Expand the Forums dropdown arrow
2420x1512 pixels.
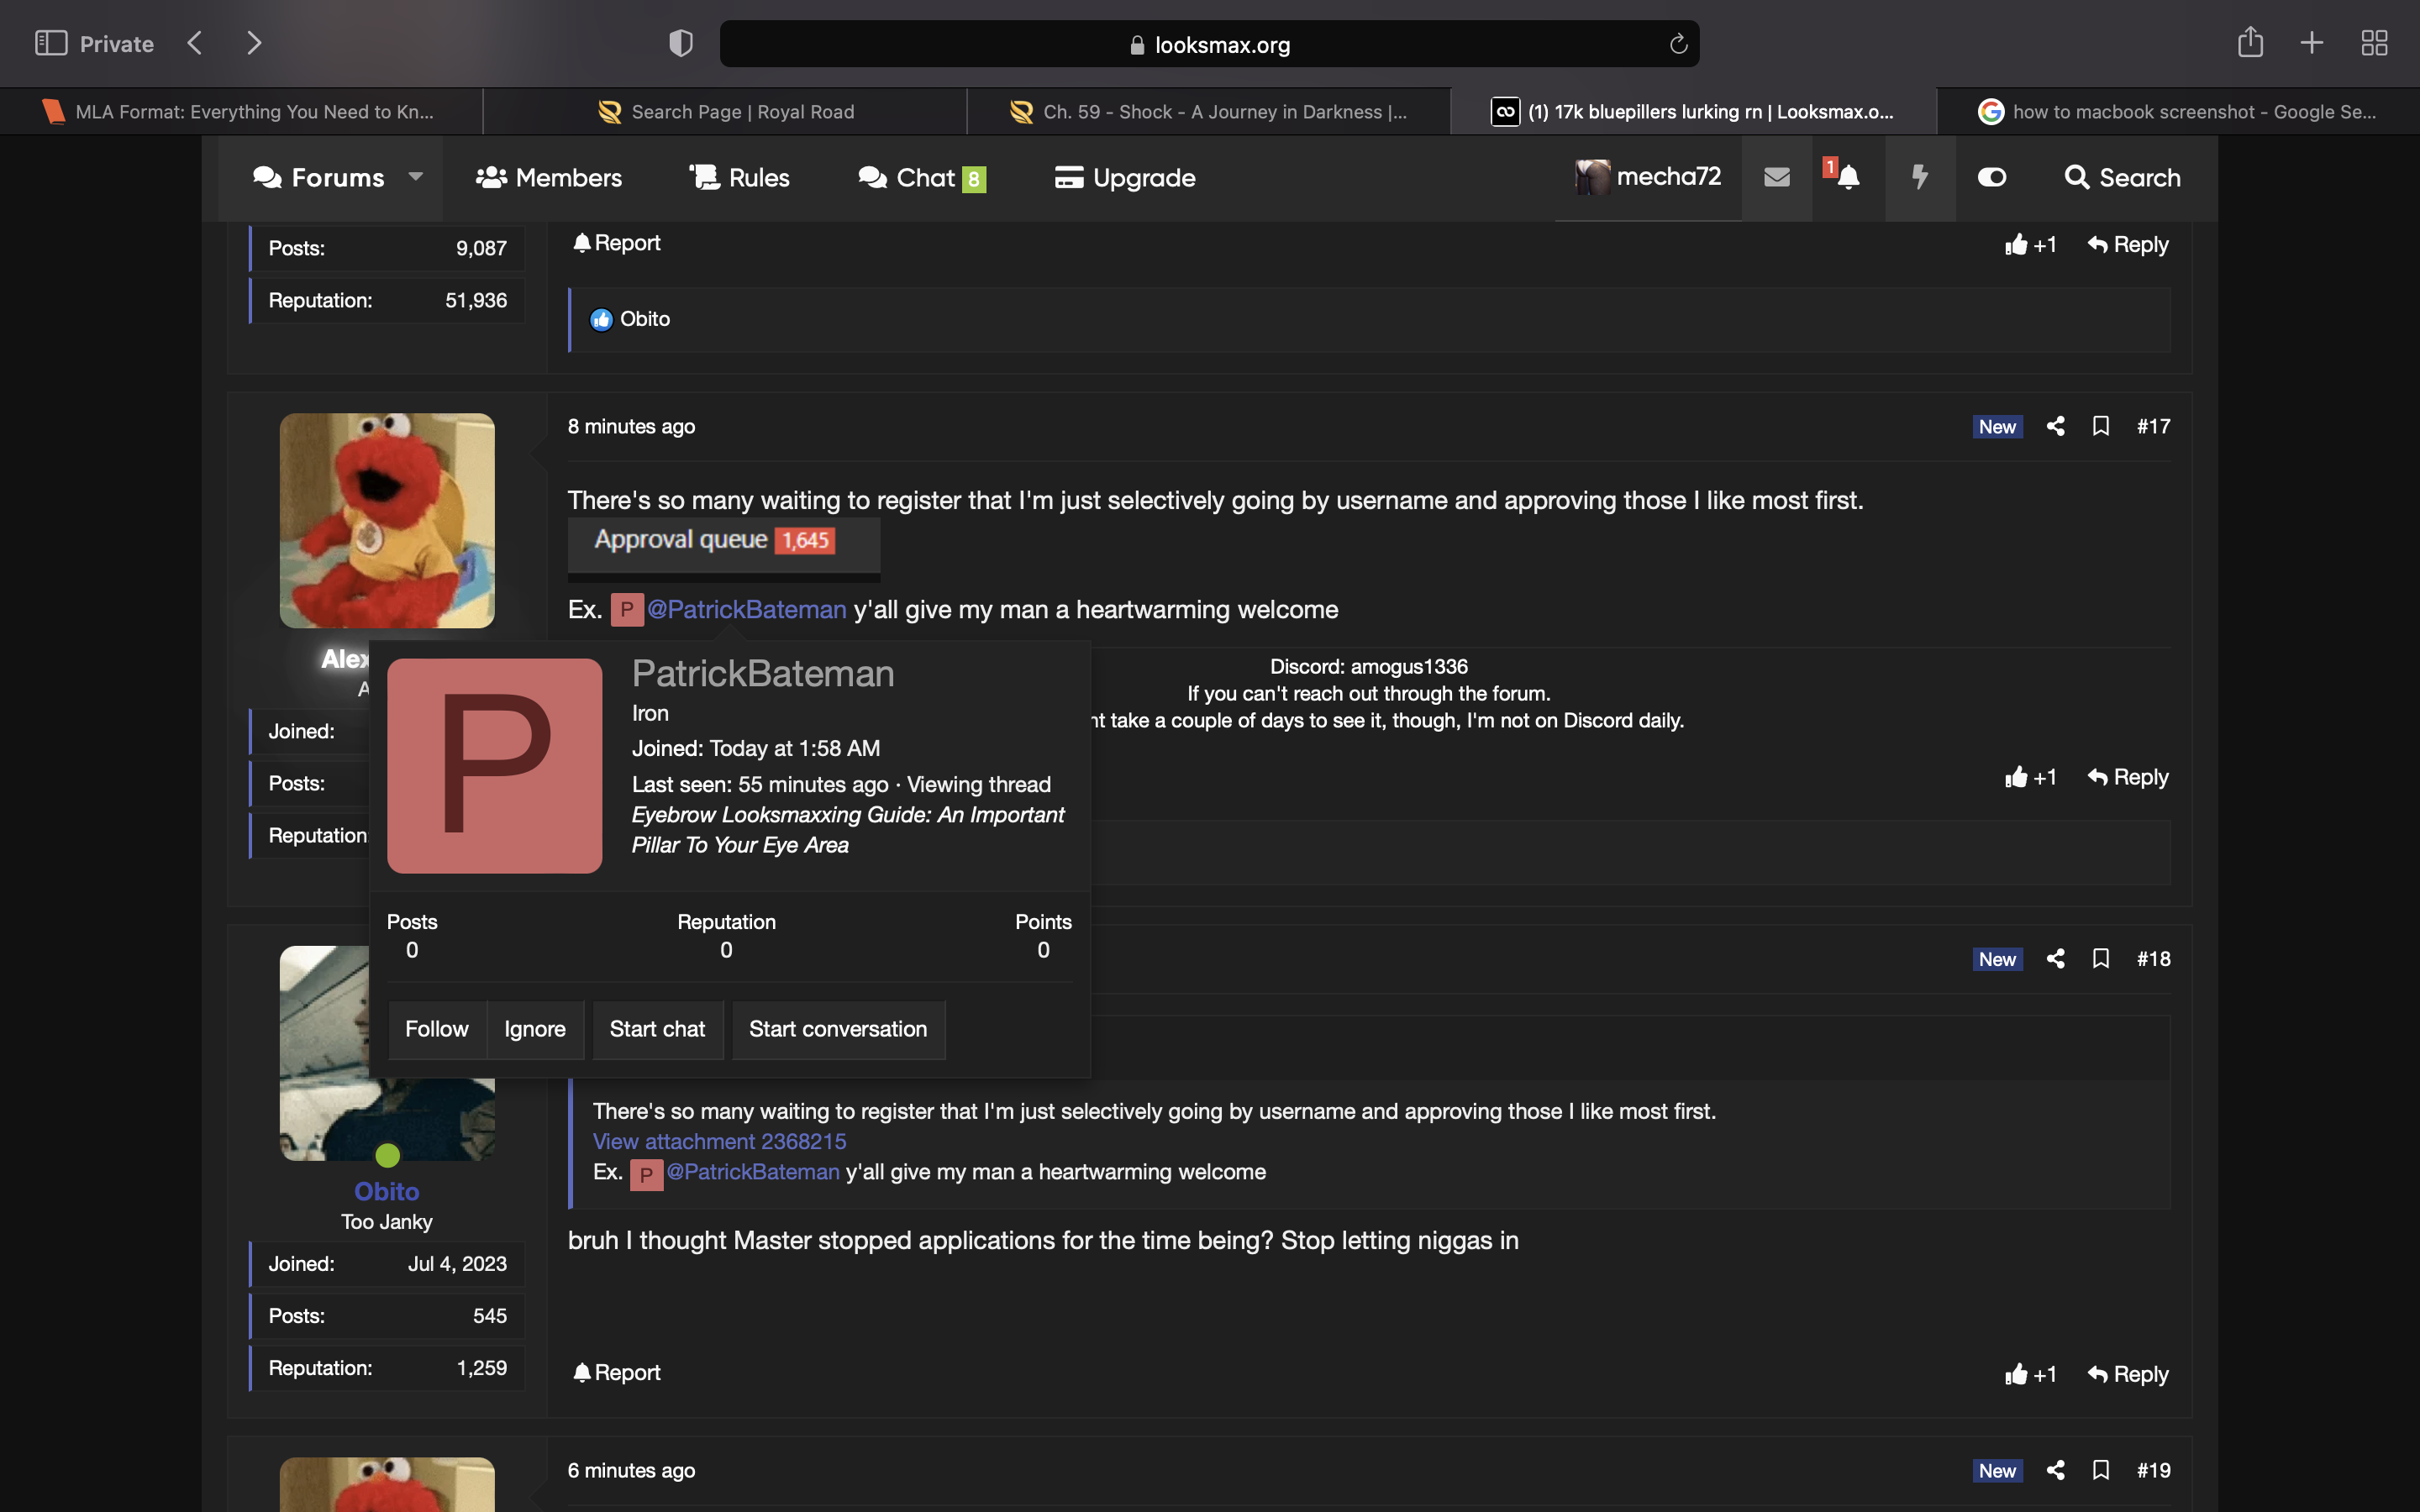415,176
